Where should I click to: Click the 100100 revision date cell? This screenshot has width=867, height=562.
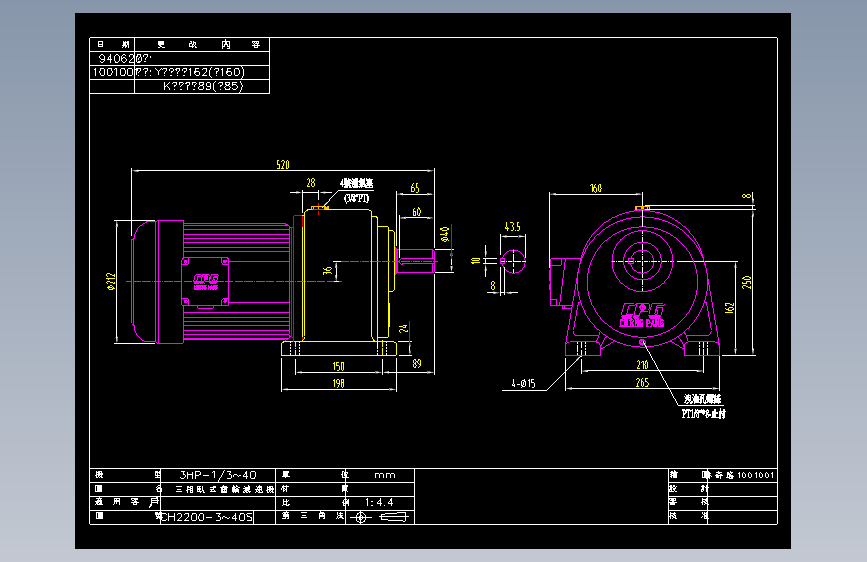click(x=112, y=72)
